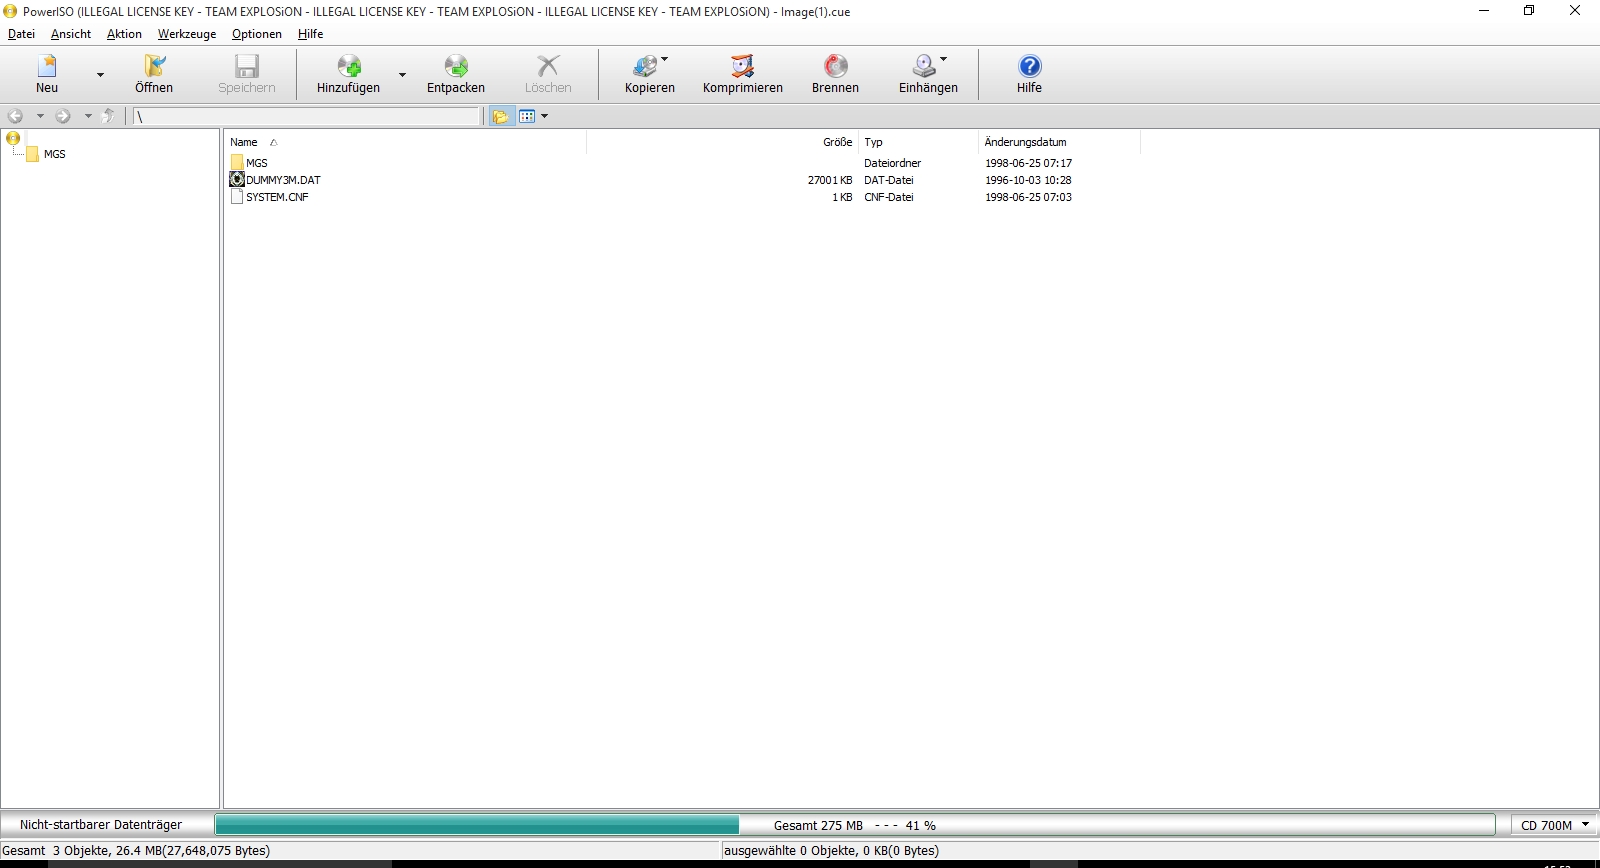Extract files using Entpacken

pos(456,68)
